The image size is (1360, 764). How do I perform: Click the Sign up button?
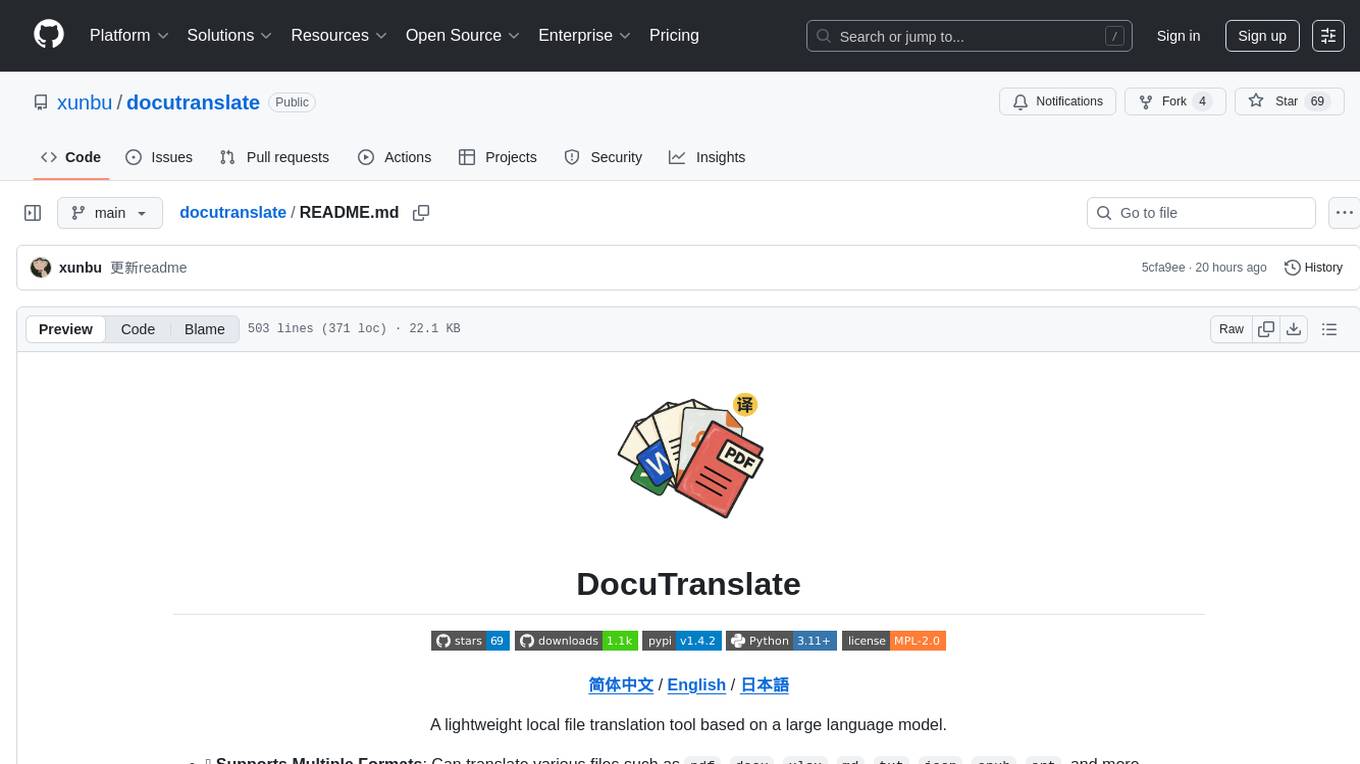coord(1262,36)
